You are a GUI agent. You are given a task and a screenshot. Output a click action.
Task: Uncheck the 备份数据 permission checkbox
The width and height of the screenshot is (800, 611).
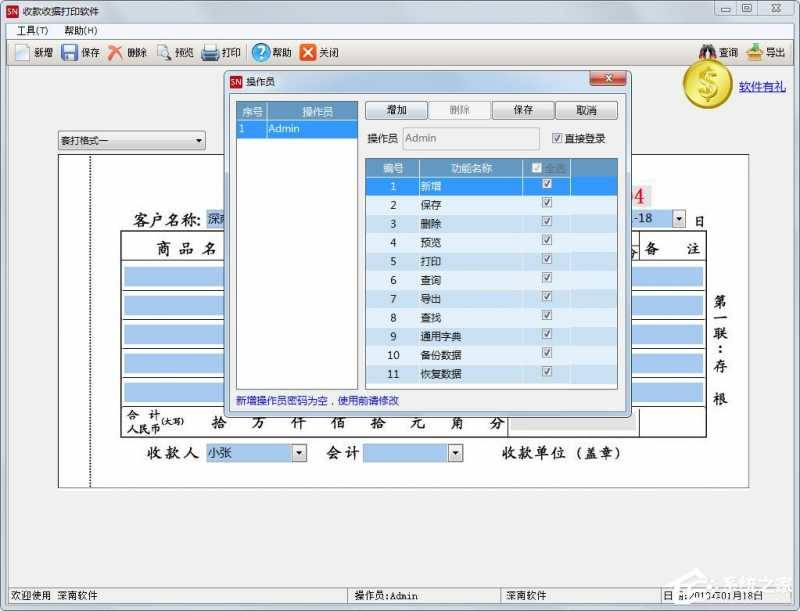[x=546, y=354]
